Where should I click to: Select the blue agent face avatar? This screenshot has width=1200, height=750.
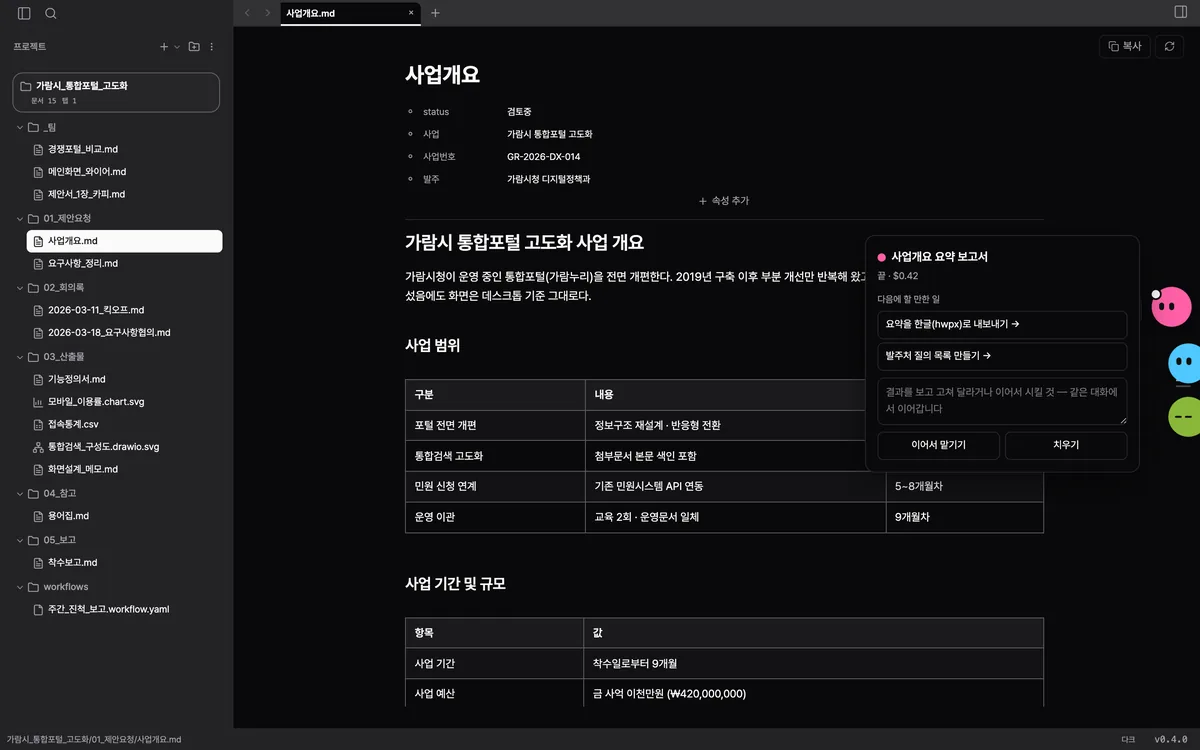[1185, 363]
